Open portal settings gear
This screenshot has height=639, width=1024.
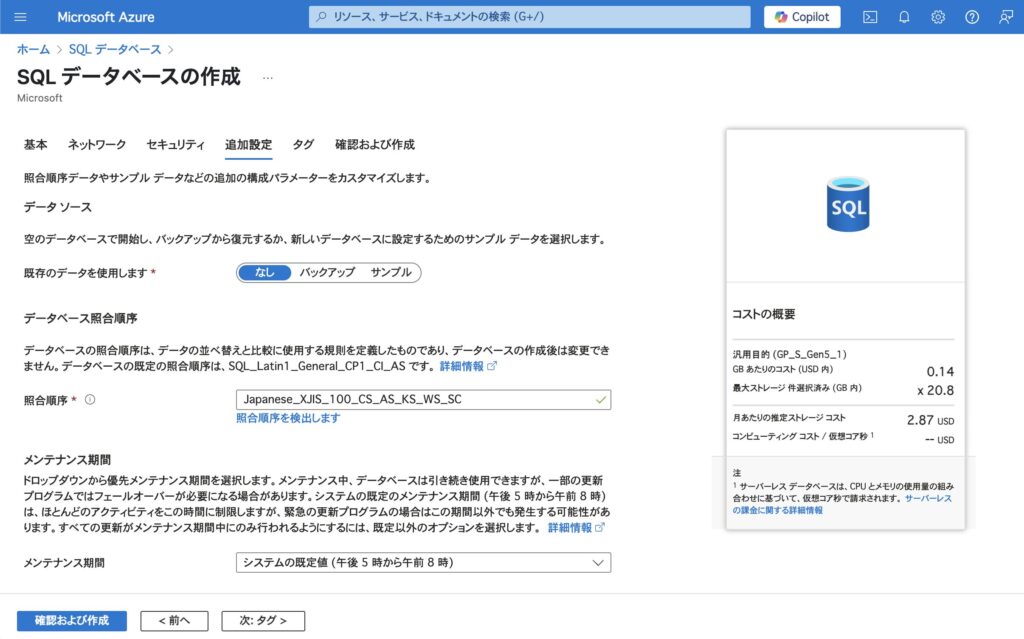coord(938,17)
